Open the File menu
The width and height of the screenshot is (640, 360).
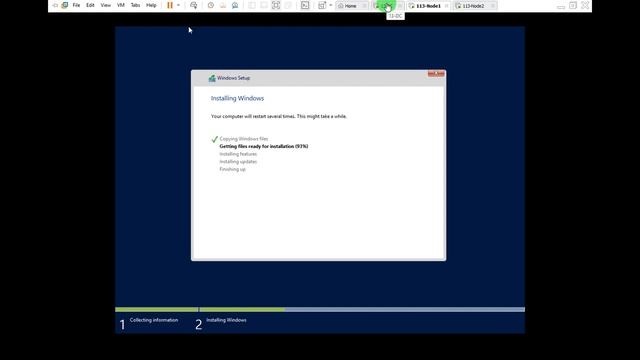point(76,5)
